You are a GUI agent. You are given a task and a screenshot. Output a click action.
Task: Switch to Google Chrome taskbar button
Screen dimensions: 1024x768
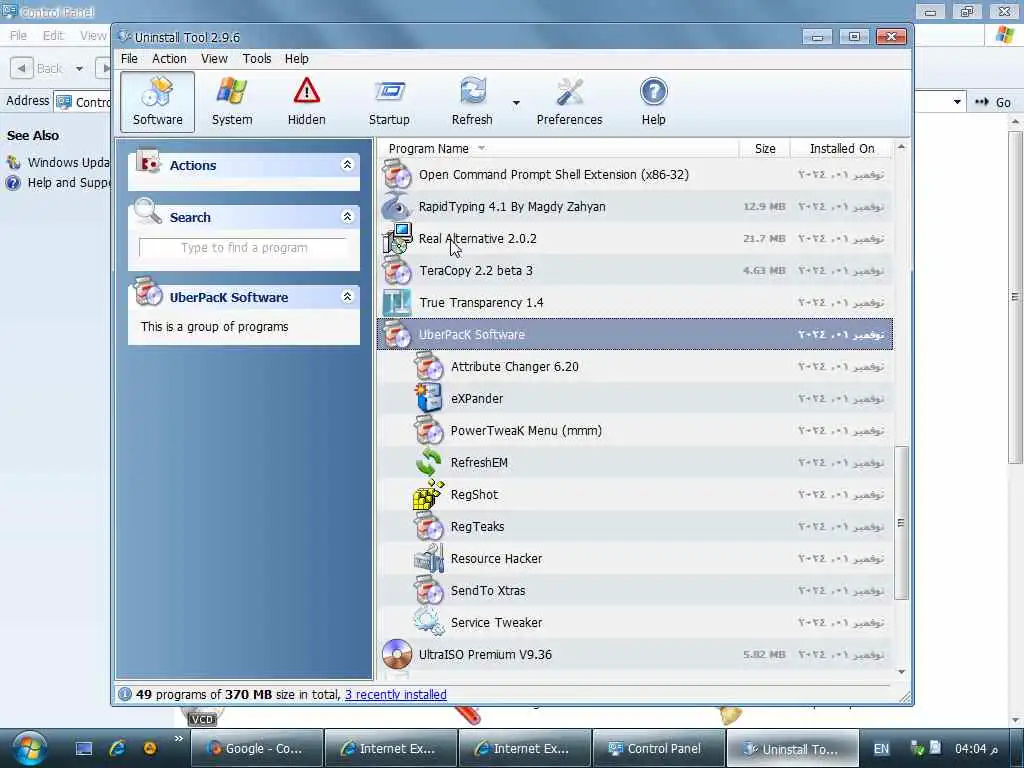[x=257, y=748]
